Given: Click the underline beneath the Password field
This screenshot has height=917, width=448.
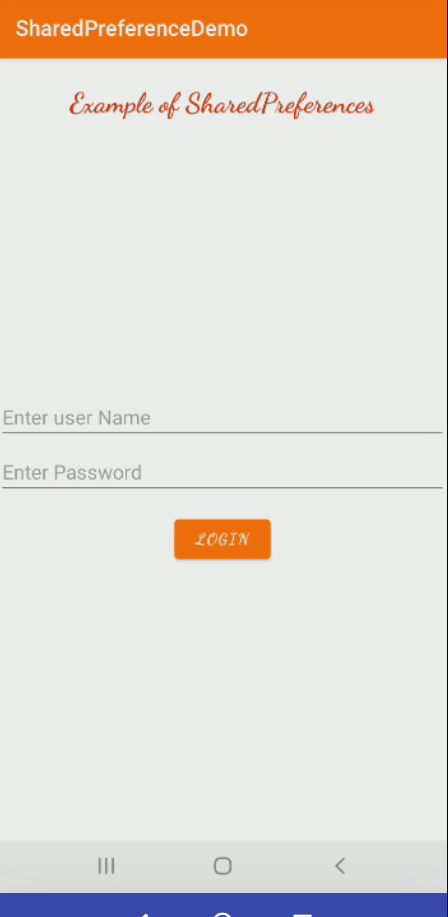Looking at the screenshot, I should (x=222, y=487).
